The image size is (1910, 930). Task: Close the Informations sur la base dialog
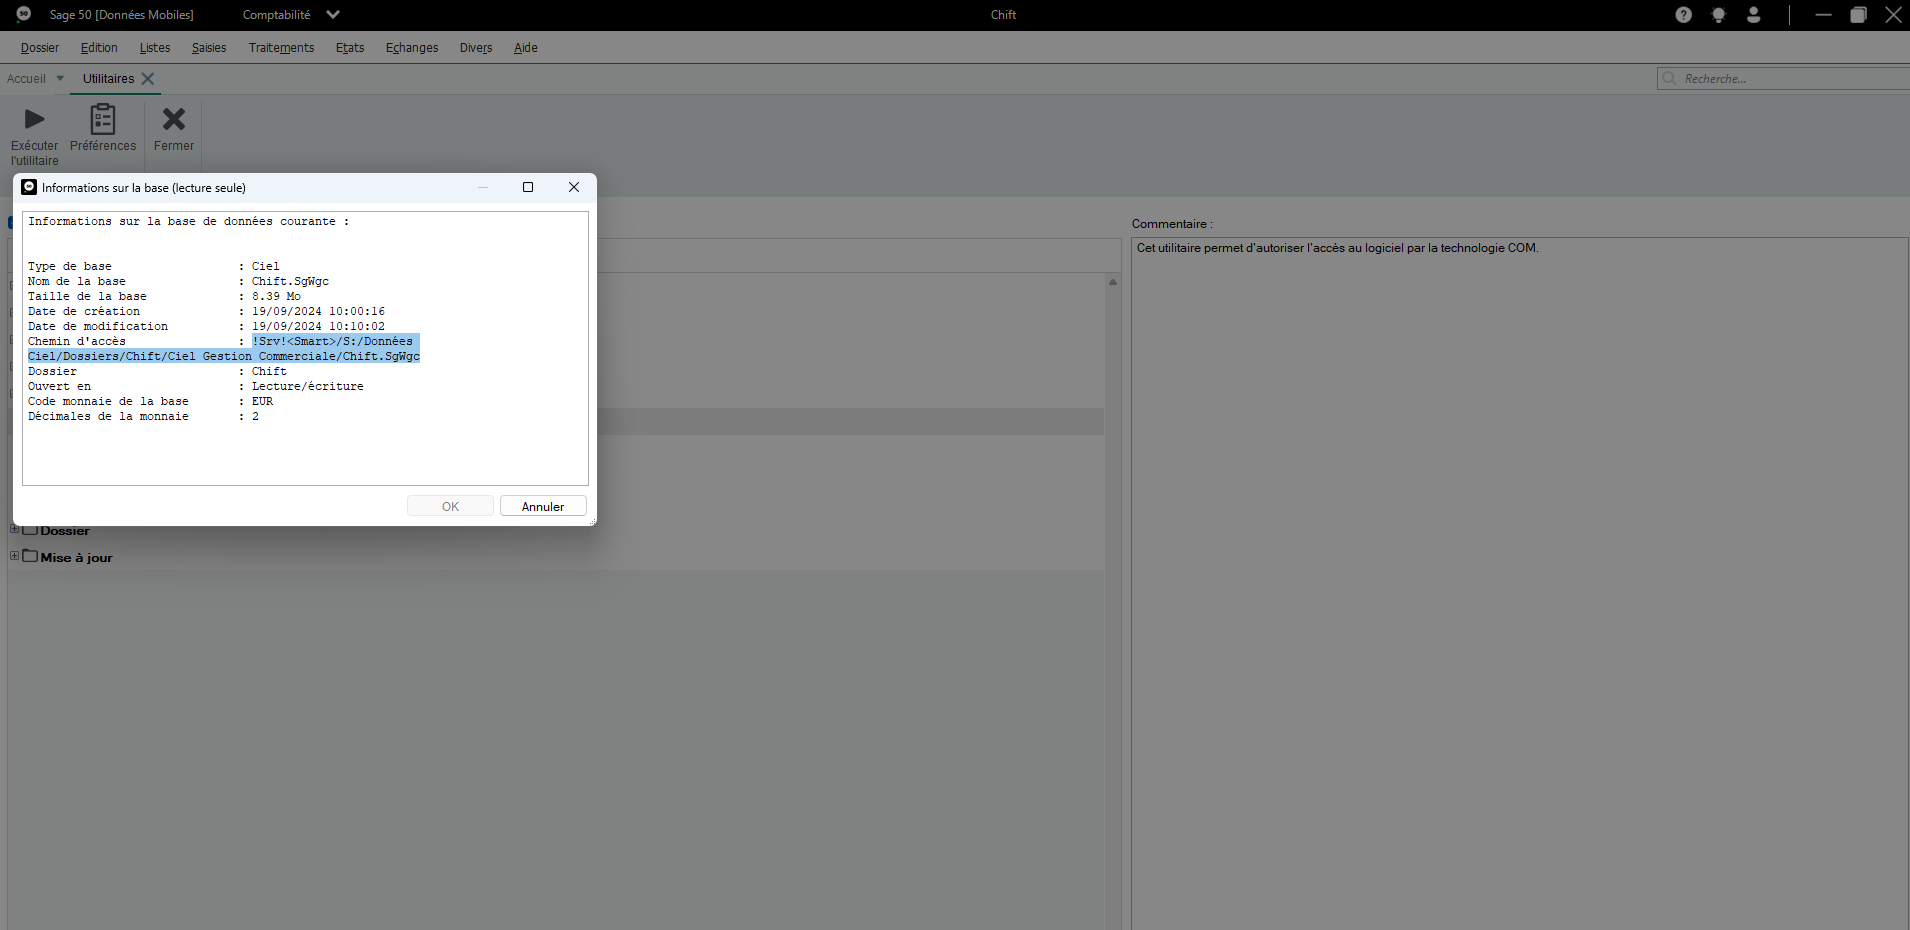[574, 187]
